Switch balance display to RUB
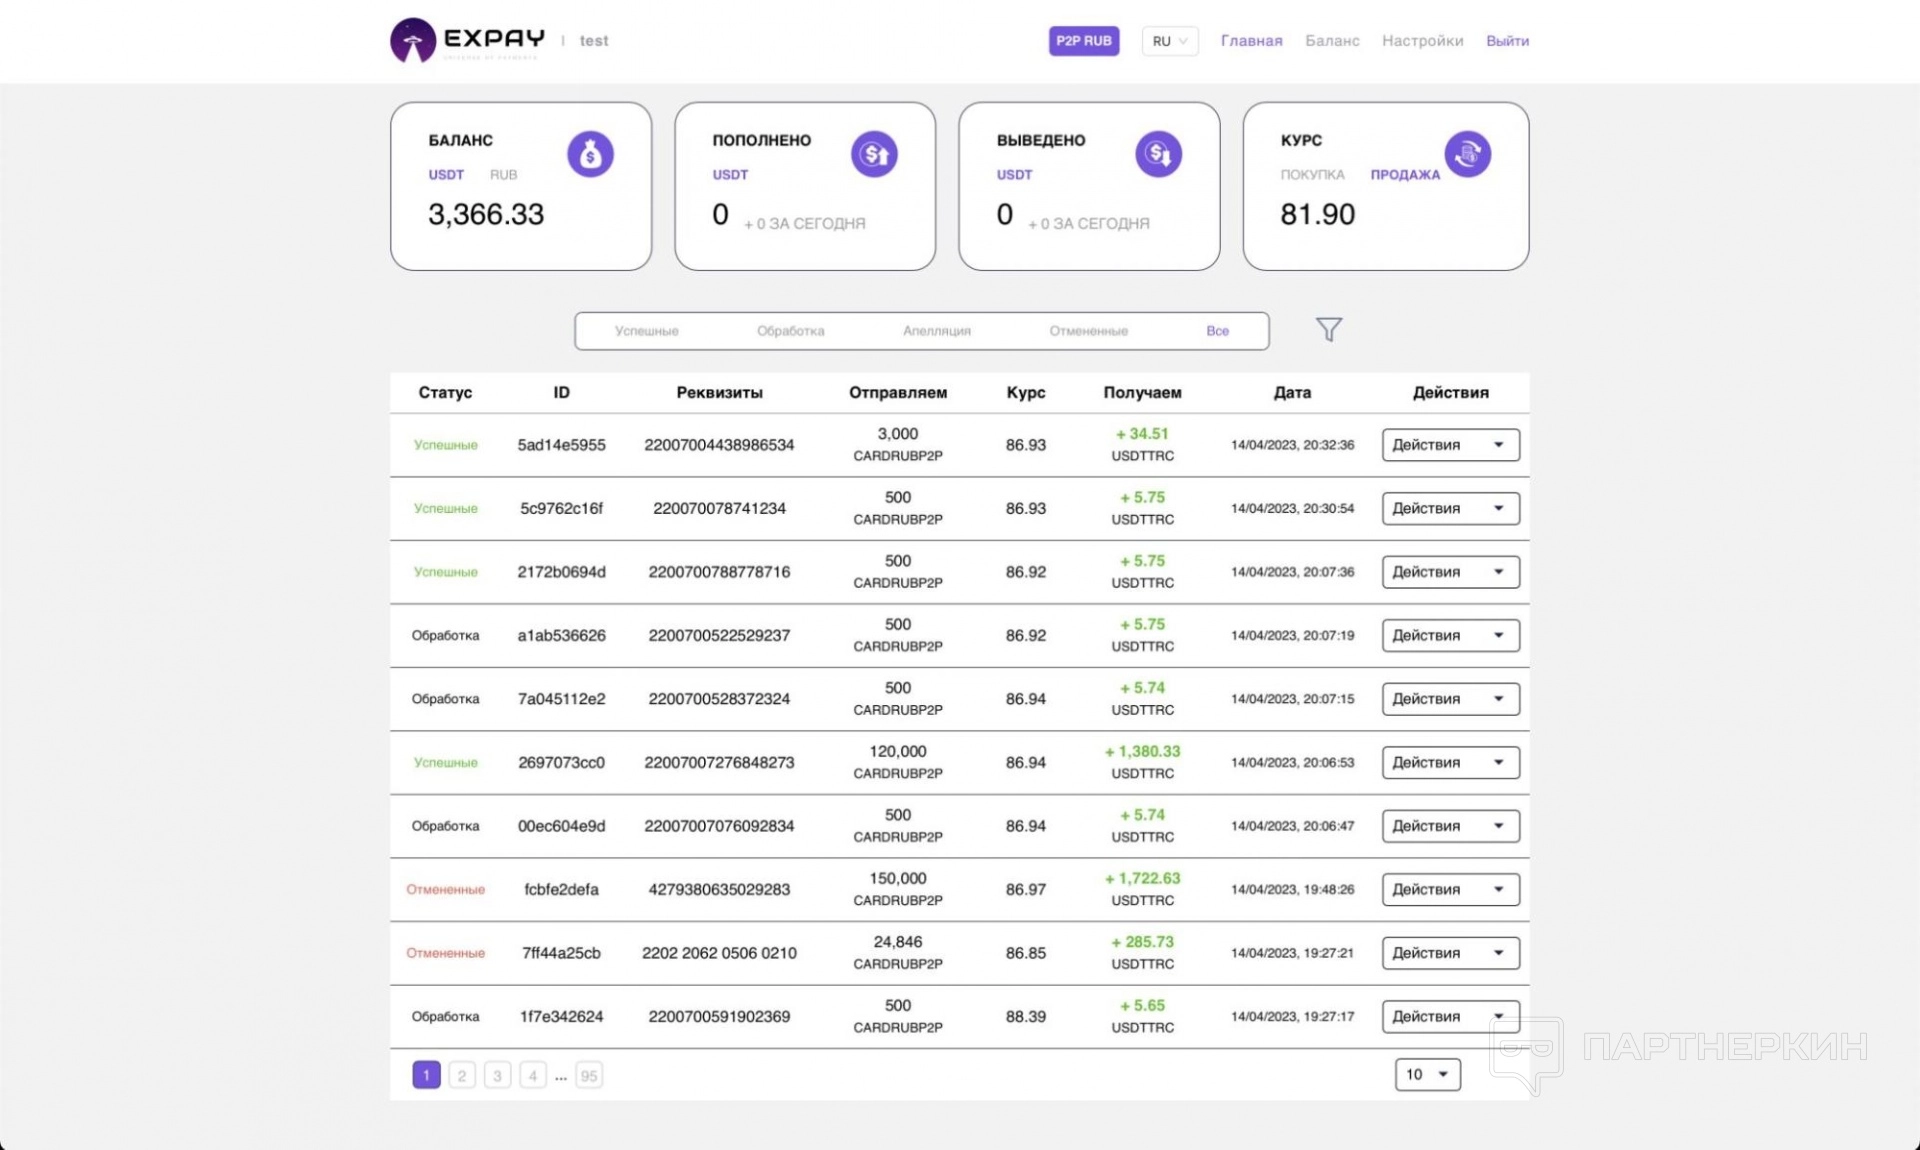 pyautogui.click(x=503, y=175)
